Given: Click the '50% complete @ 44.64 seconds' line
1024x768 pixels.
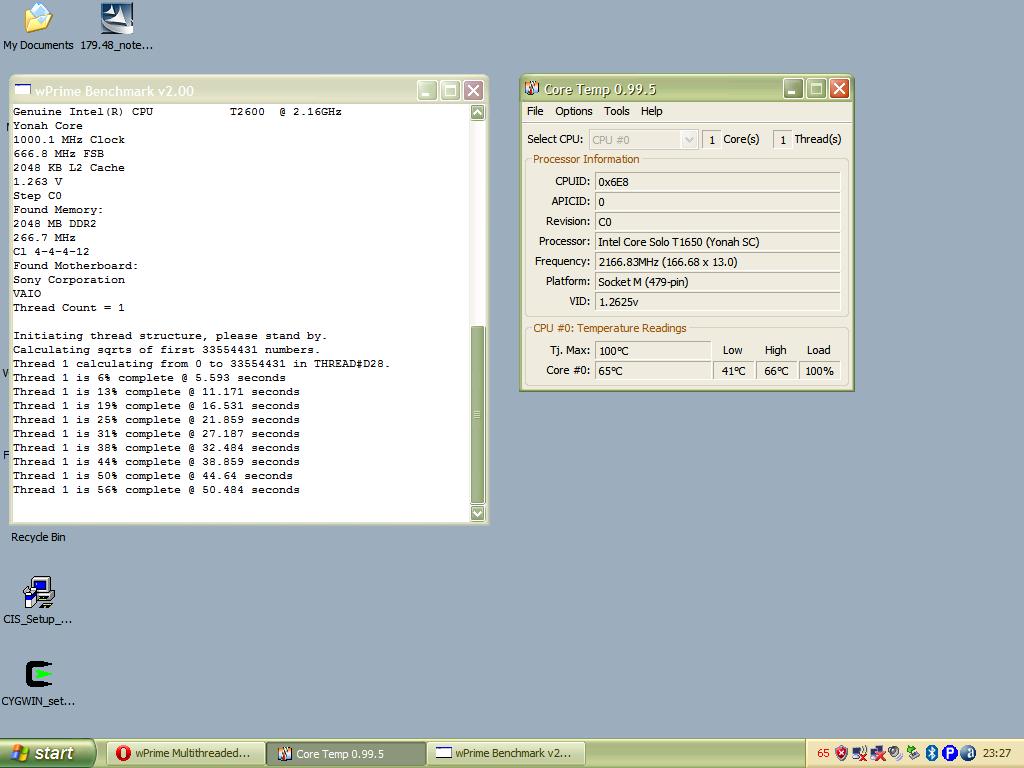Looking at the screenshot, I should pyautogui.click(x=153, y=475).
